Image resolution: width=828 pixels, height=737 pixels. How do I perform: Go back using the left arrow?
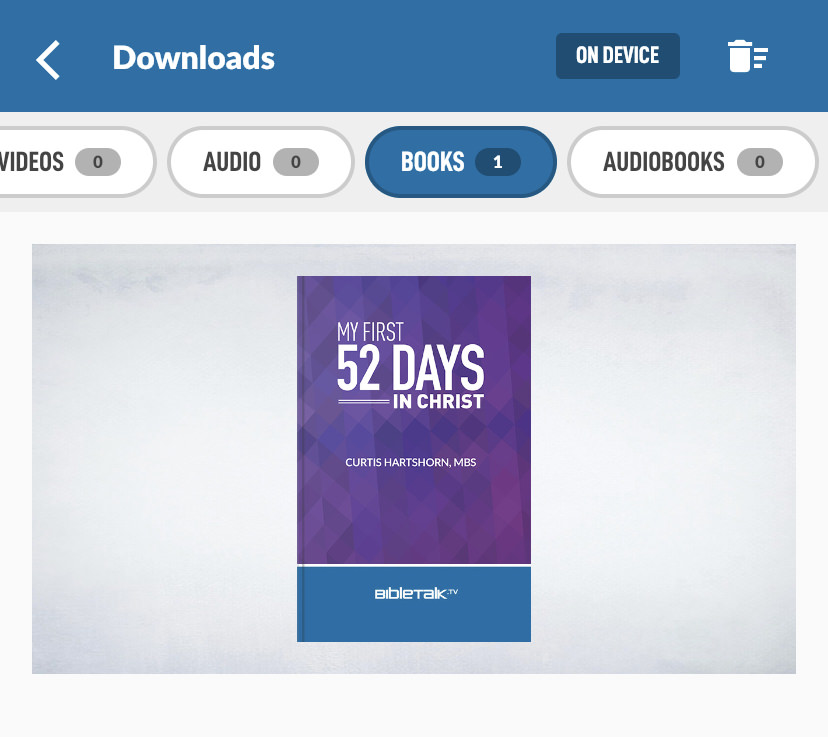click(48, 60)
